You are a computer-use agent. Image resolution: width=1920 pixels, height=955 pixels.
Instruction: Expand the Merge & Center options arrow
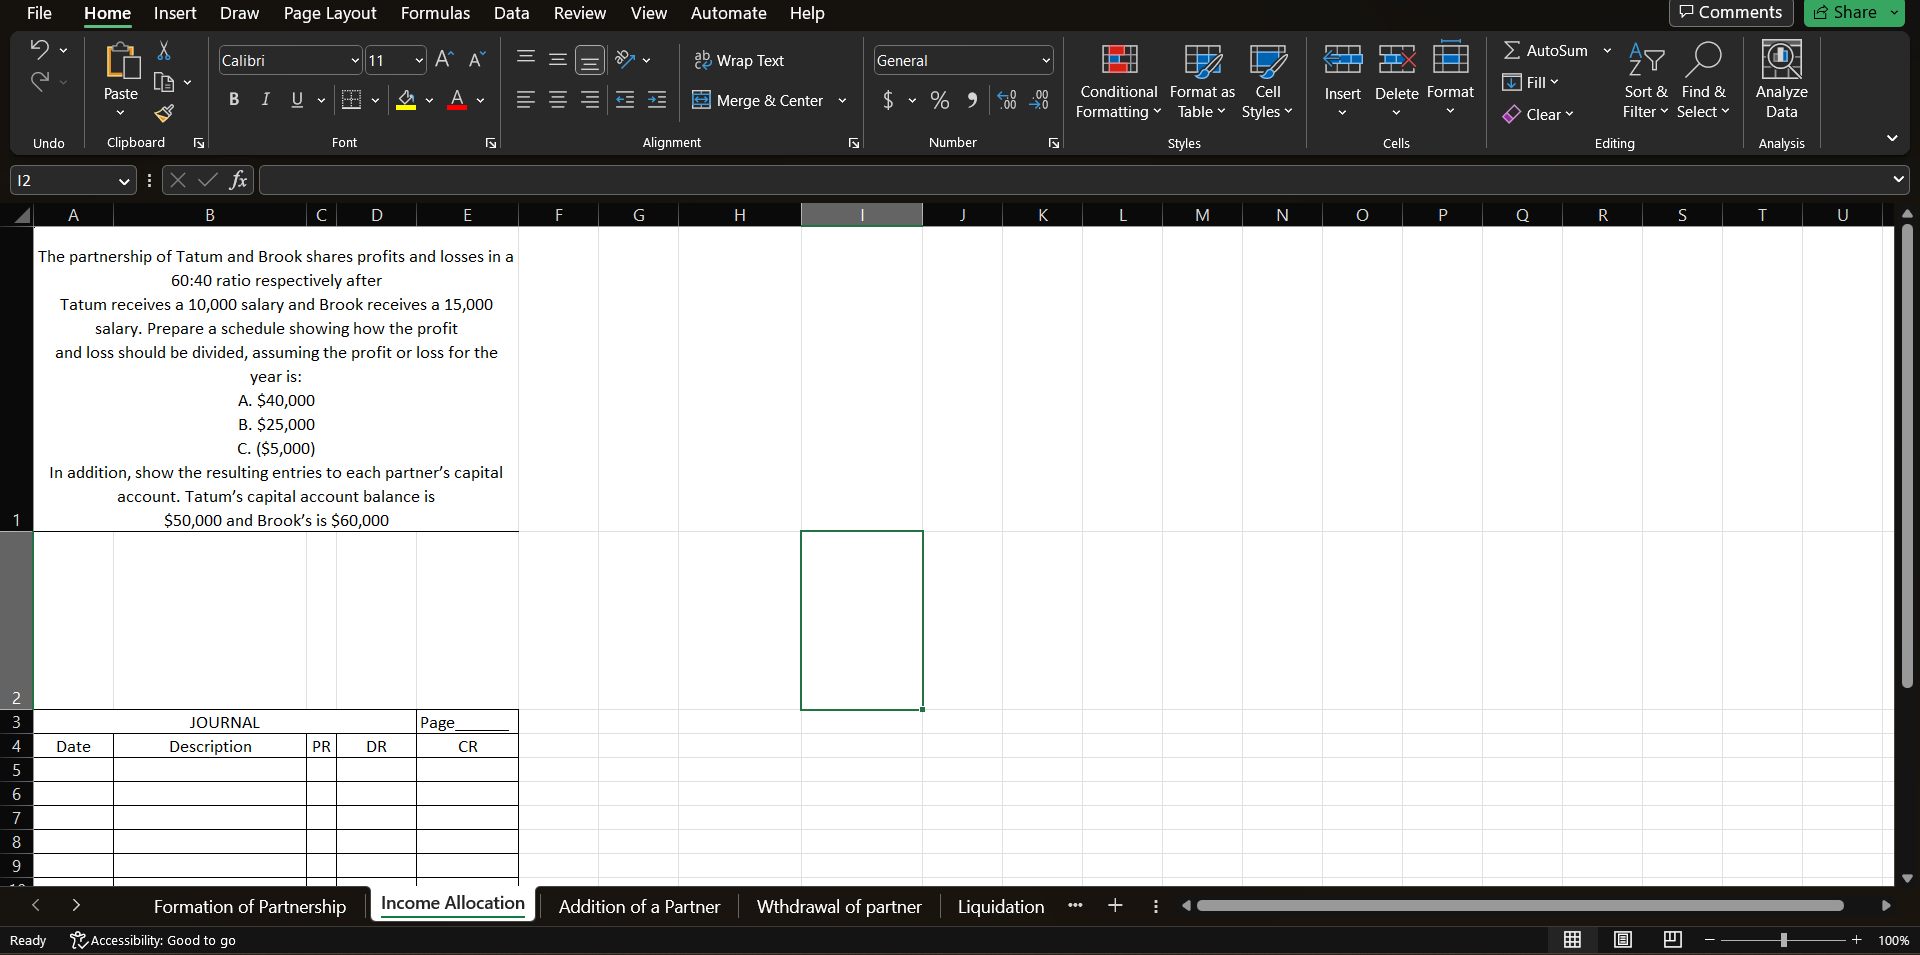[x=842, y=100]
